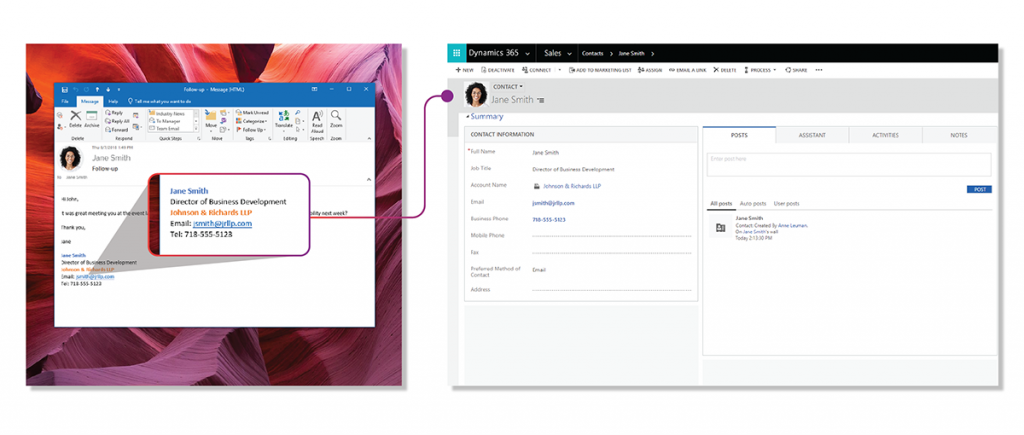Click the blue Post button
Image resolution: width=1024 pixels, height=435 pixels.
click(x=979, y=189)
